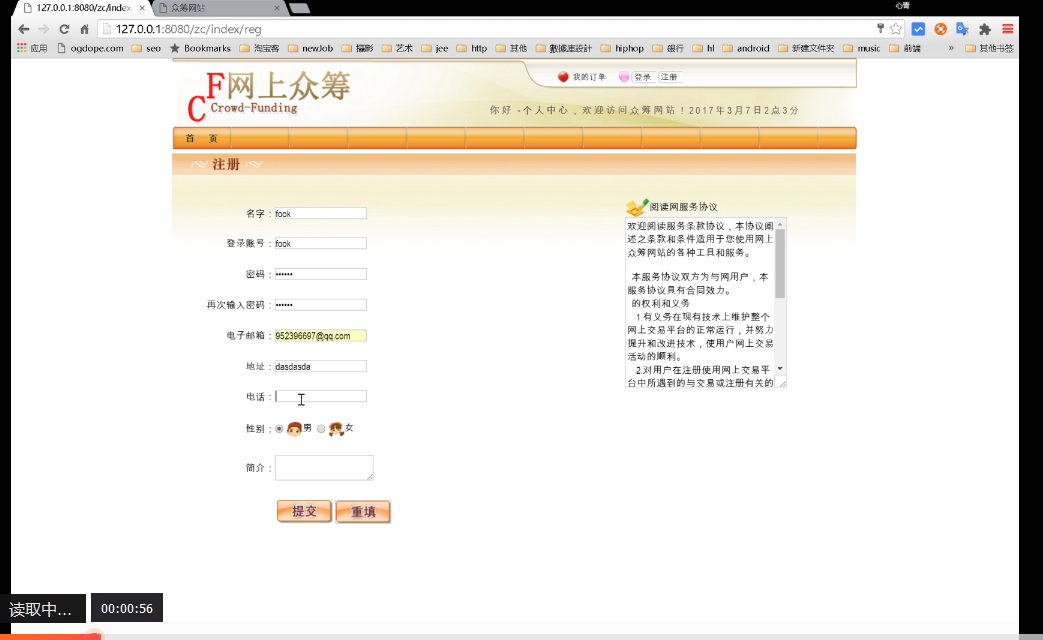
Task: Select the 女 radio button
Action: pyautogui.click(x=321, y=429)
